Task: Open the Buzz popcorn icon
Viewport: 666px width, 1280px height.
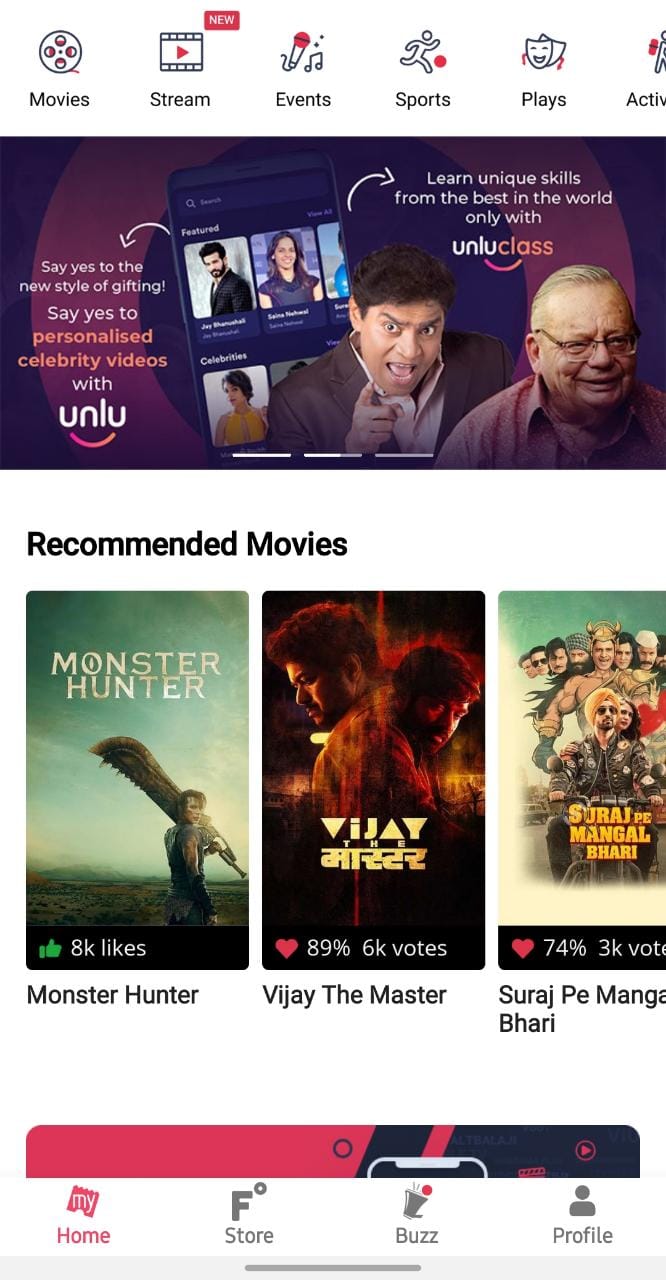Action: pos(416,1202)
